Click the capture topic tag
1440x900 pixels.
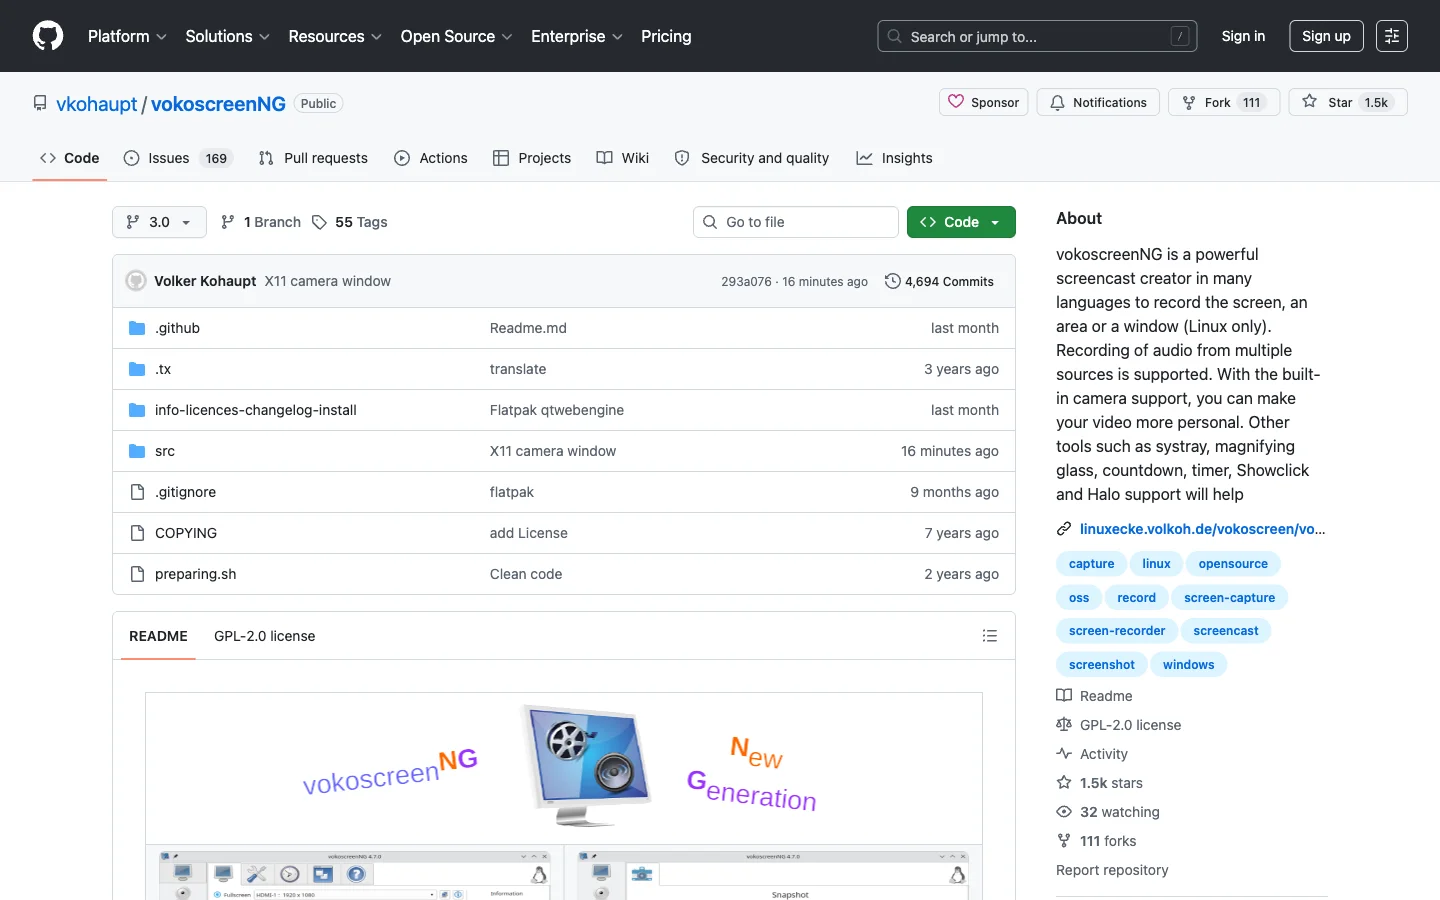pos(1091,564)
